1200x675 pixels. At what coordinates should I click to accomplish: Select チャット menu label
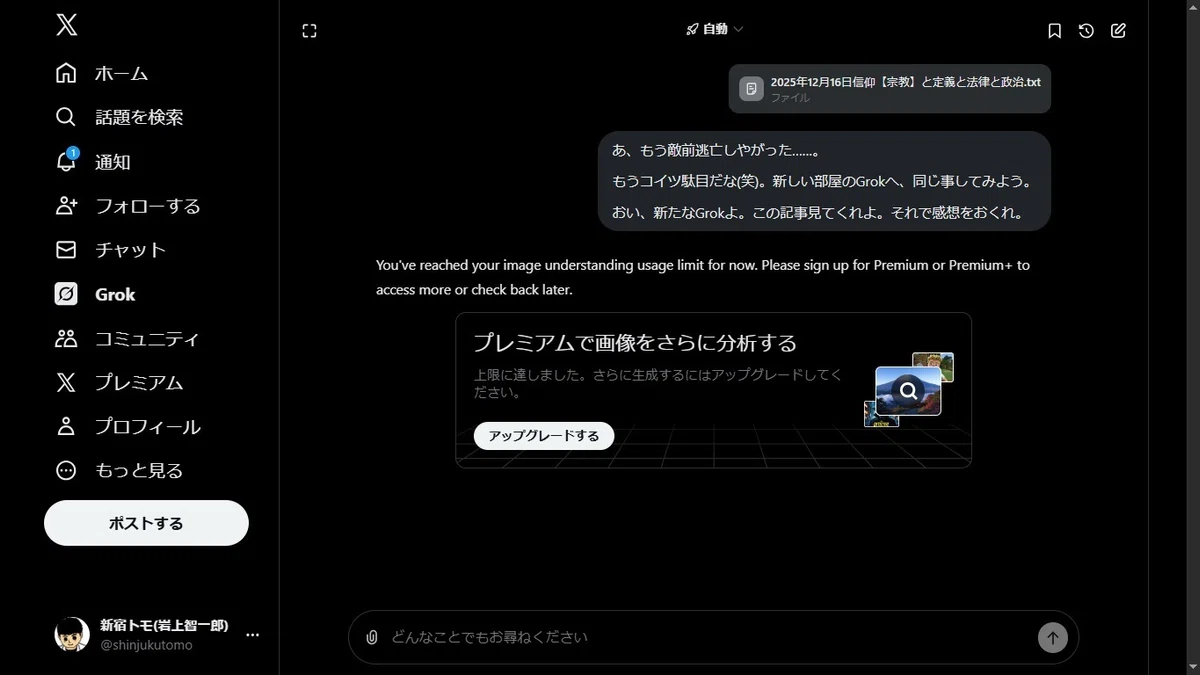coord(130,250)
